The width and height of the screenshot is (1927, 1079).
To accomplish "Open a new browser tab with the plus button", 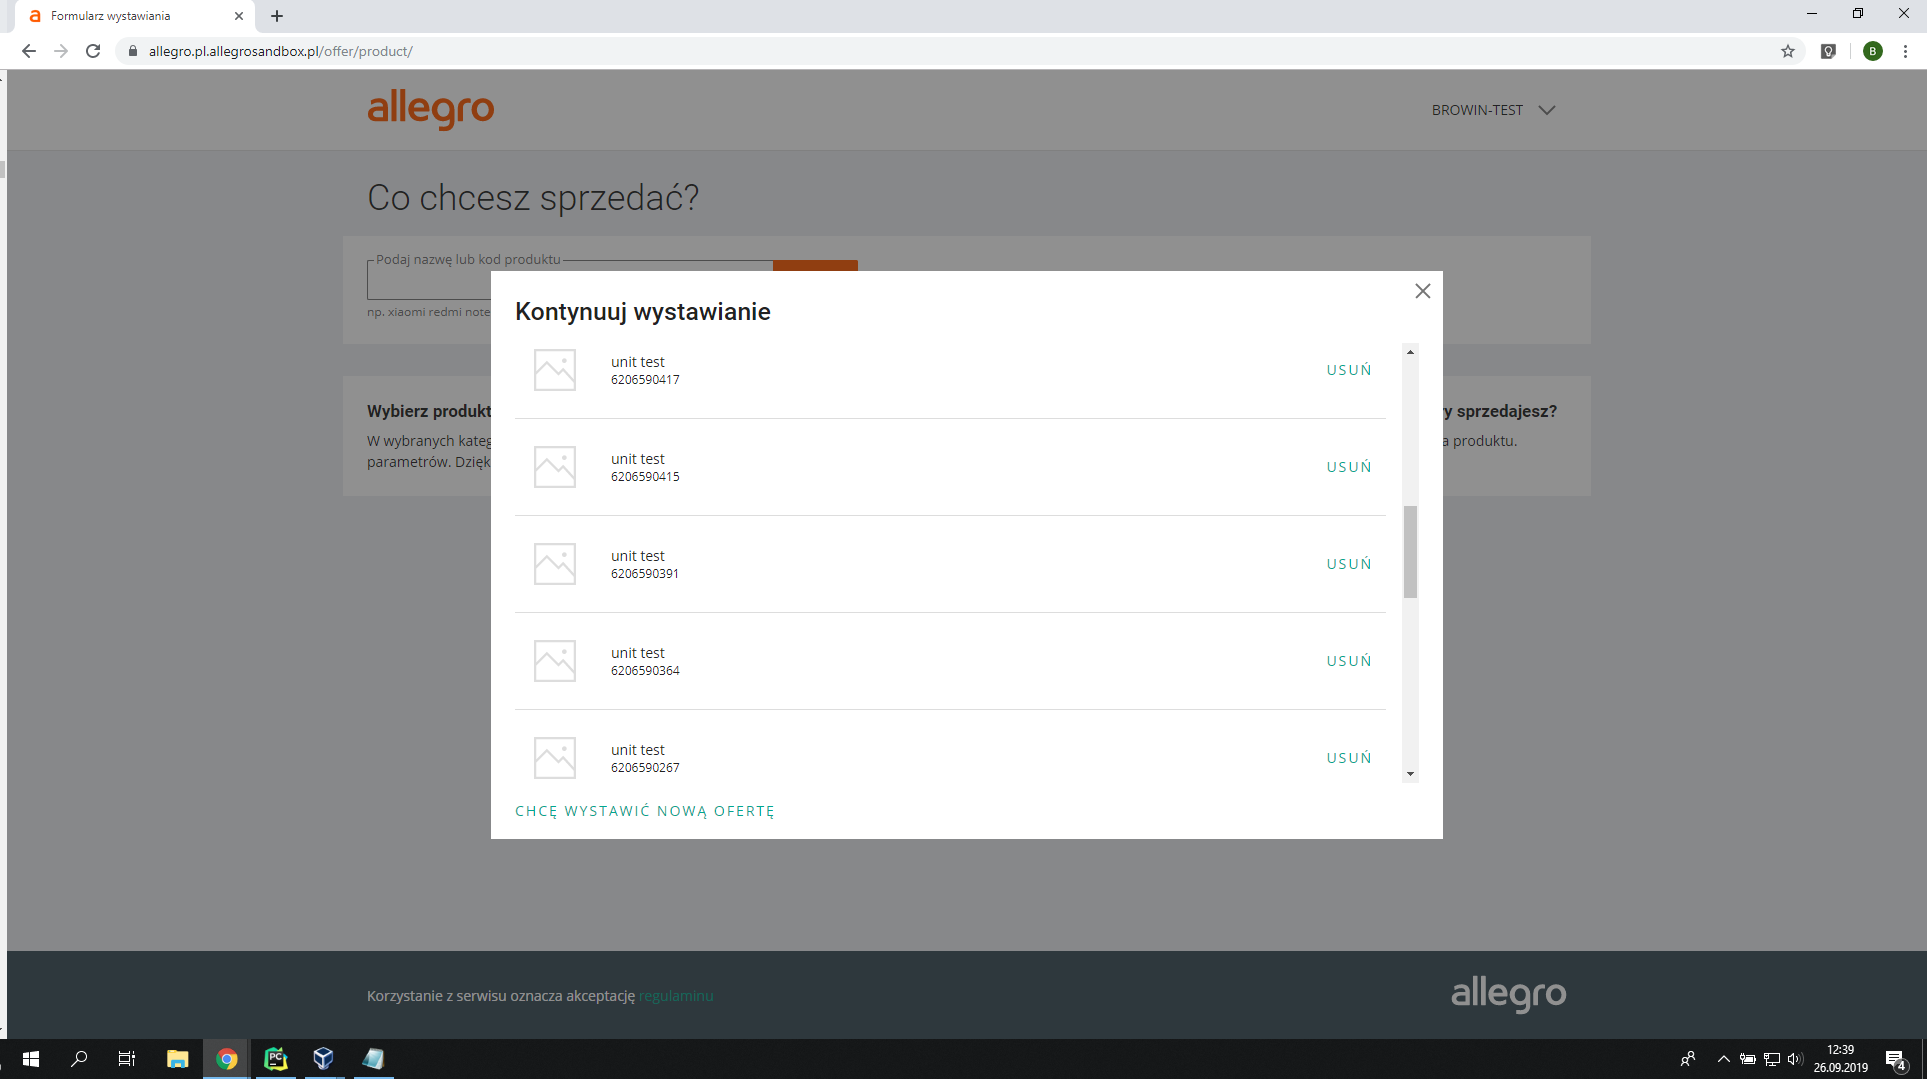I will 277,16.
